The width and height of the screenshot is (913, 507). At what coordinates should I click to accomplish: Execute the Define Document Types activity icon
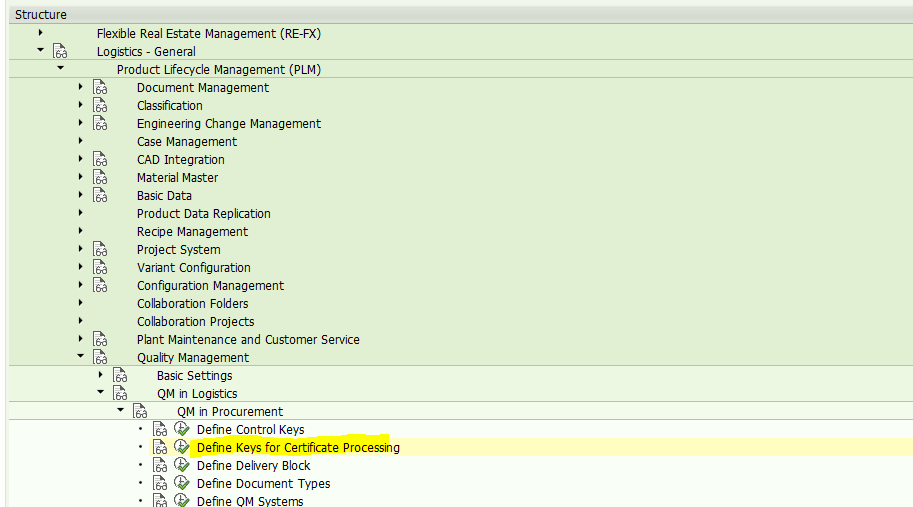point(181,484)
